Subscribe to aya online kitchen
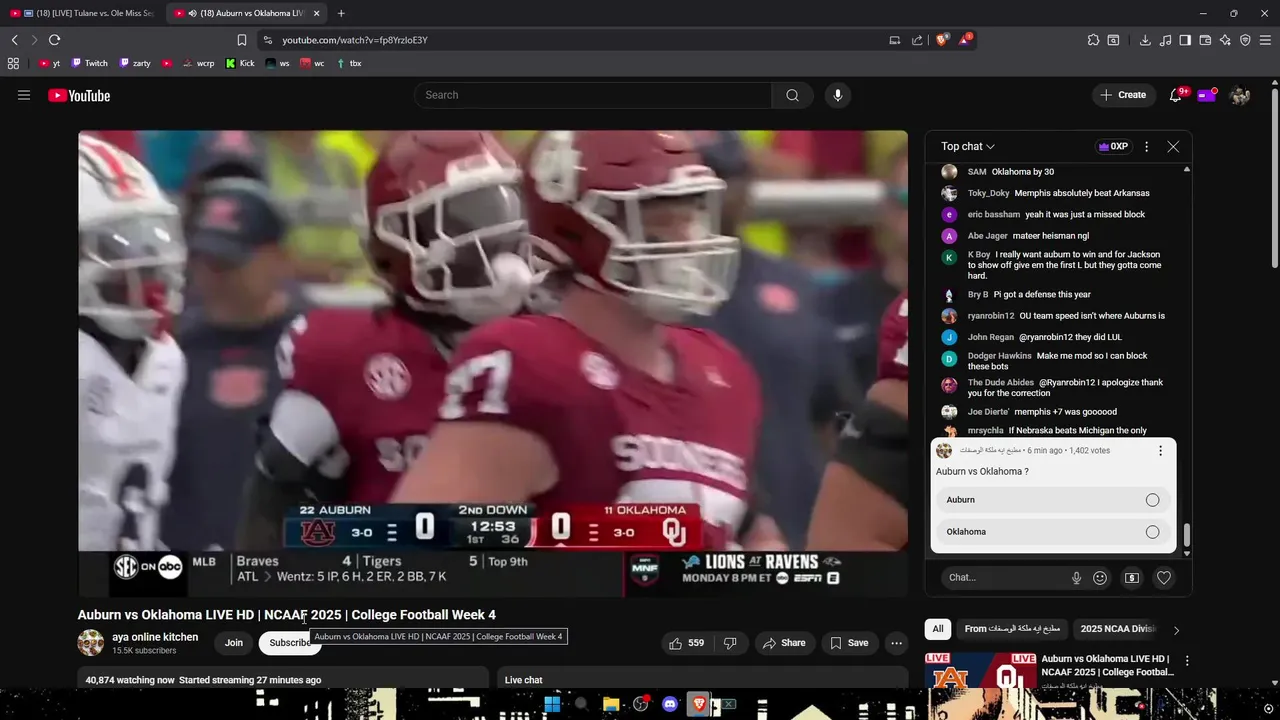The image size is (1280, 720). [289, 643]
